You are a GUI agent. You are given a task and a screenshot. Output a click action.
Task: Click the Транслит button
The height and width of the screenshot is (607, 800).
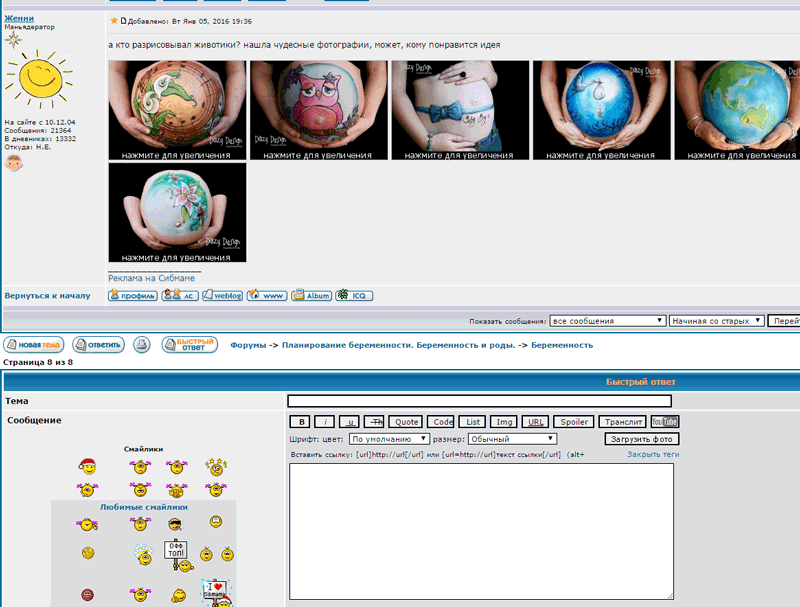click(623, 422)
